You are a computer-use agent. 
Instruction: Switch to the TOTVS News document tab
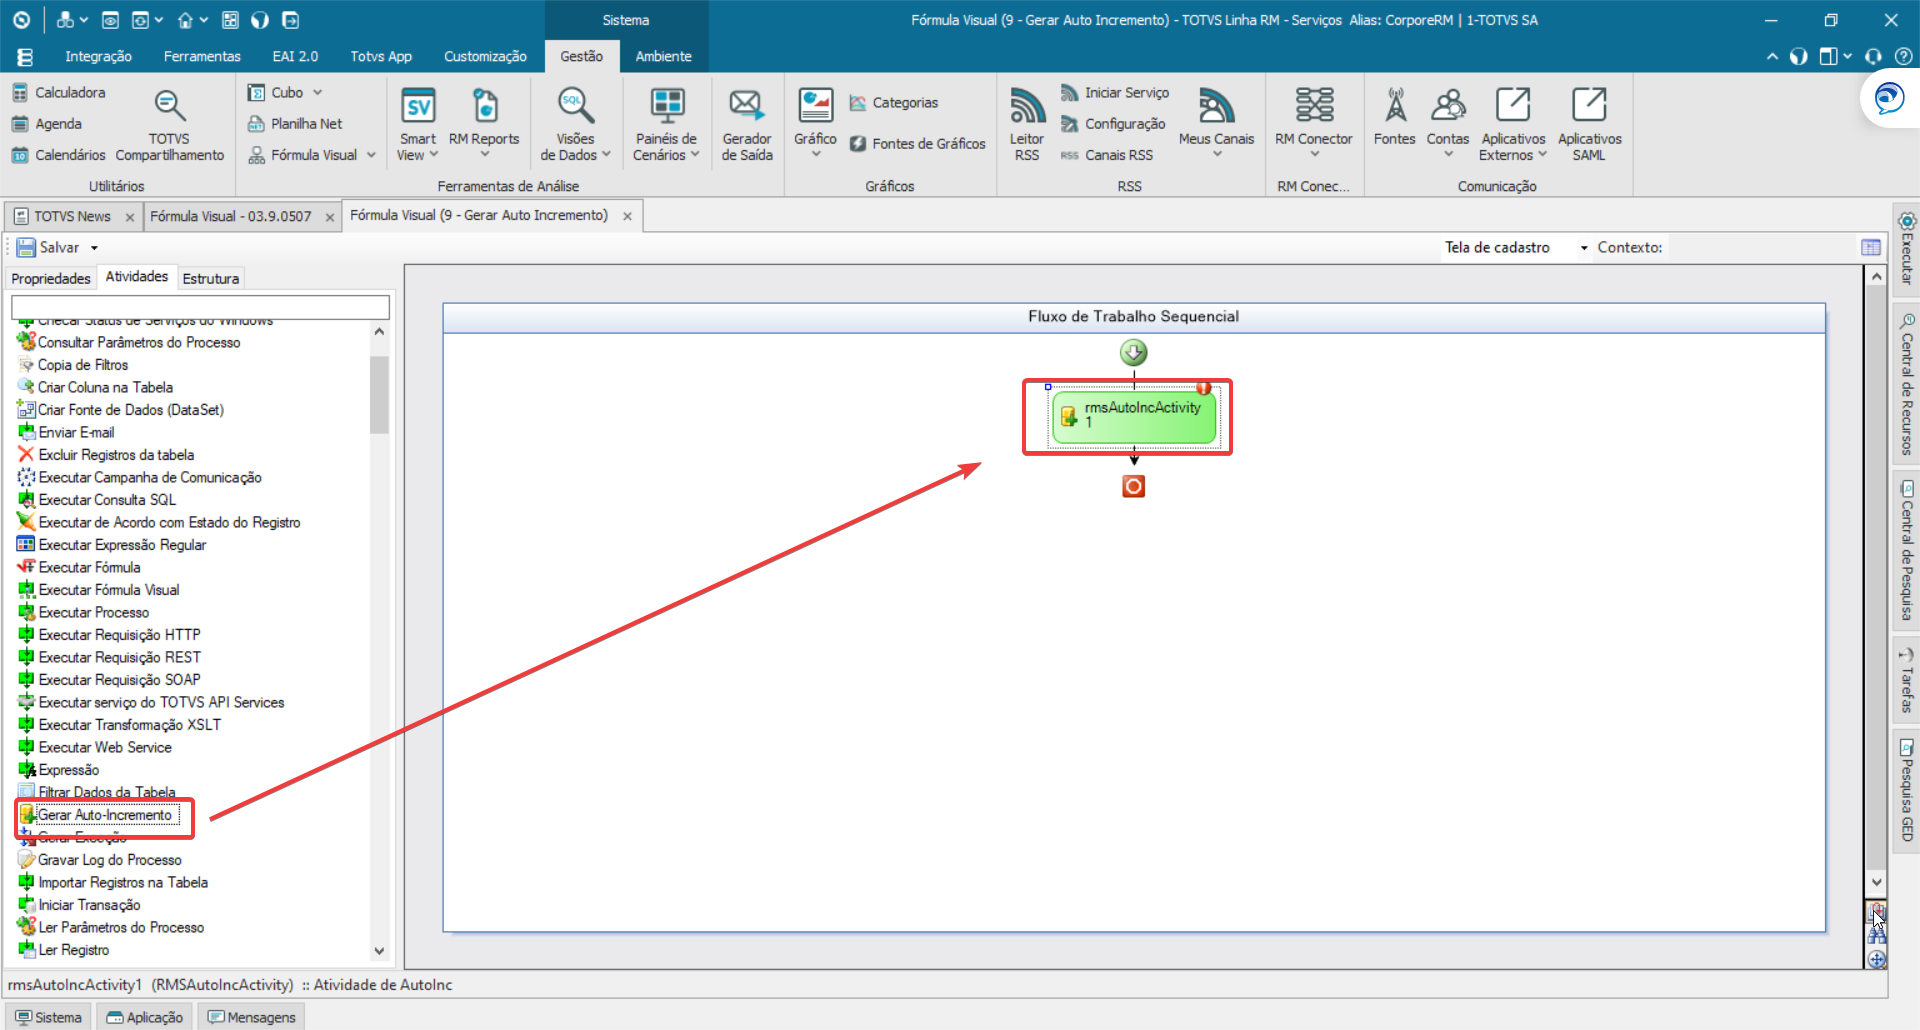72,216
